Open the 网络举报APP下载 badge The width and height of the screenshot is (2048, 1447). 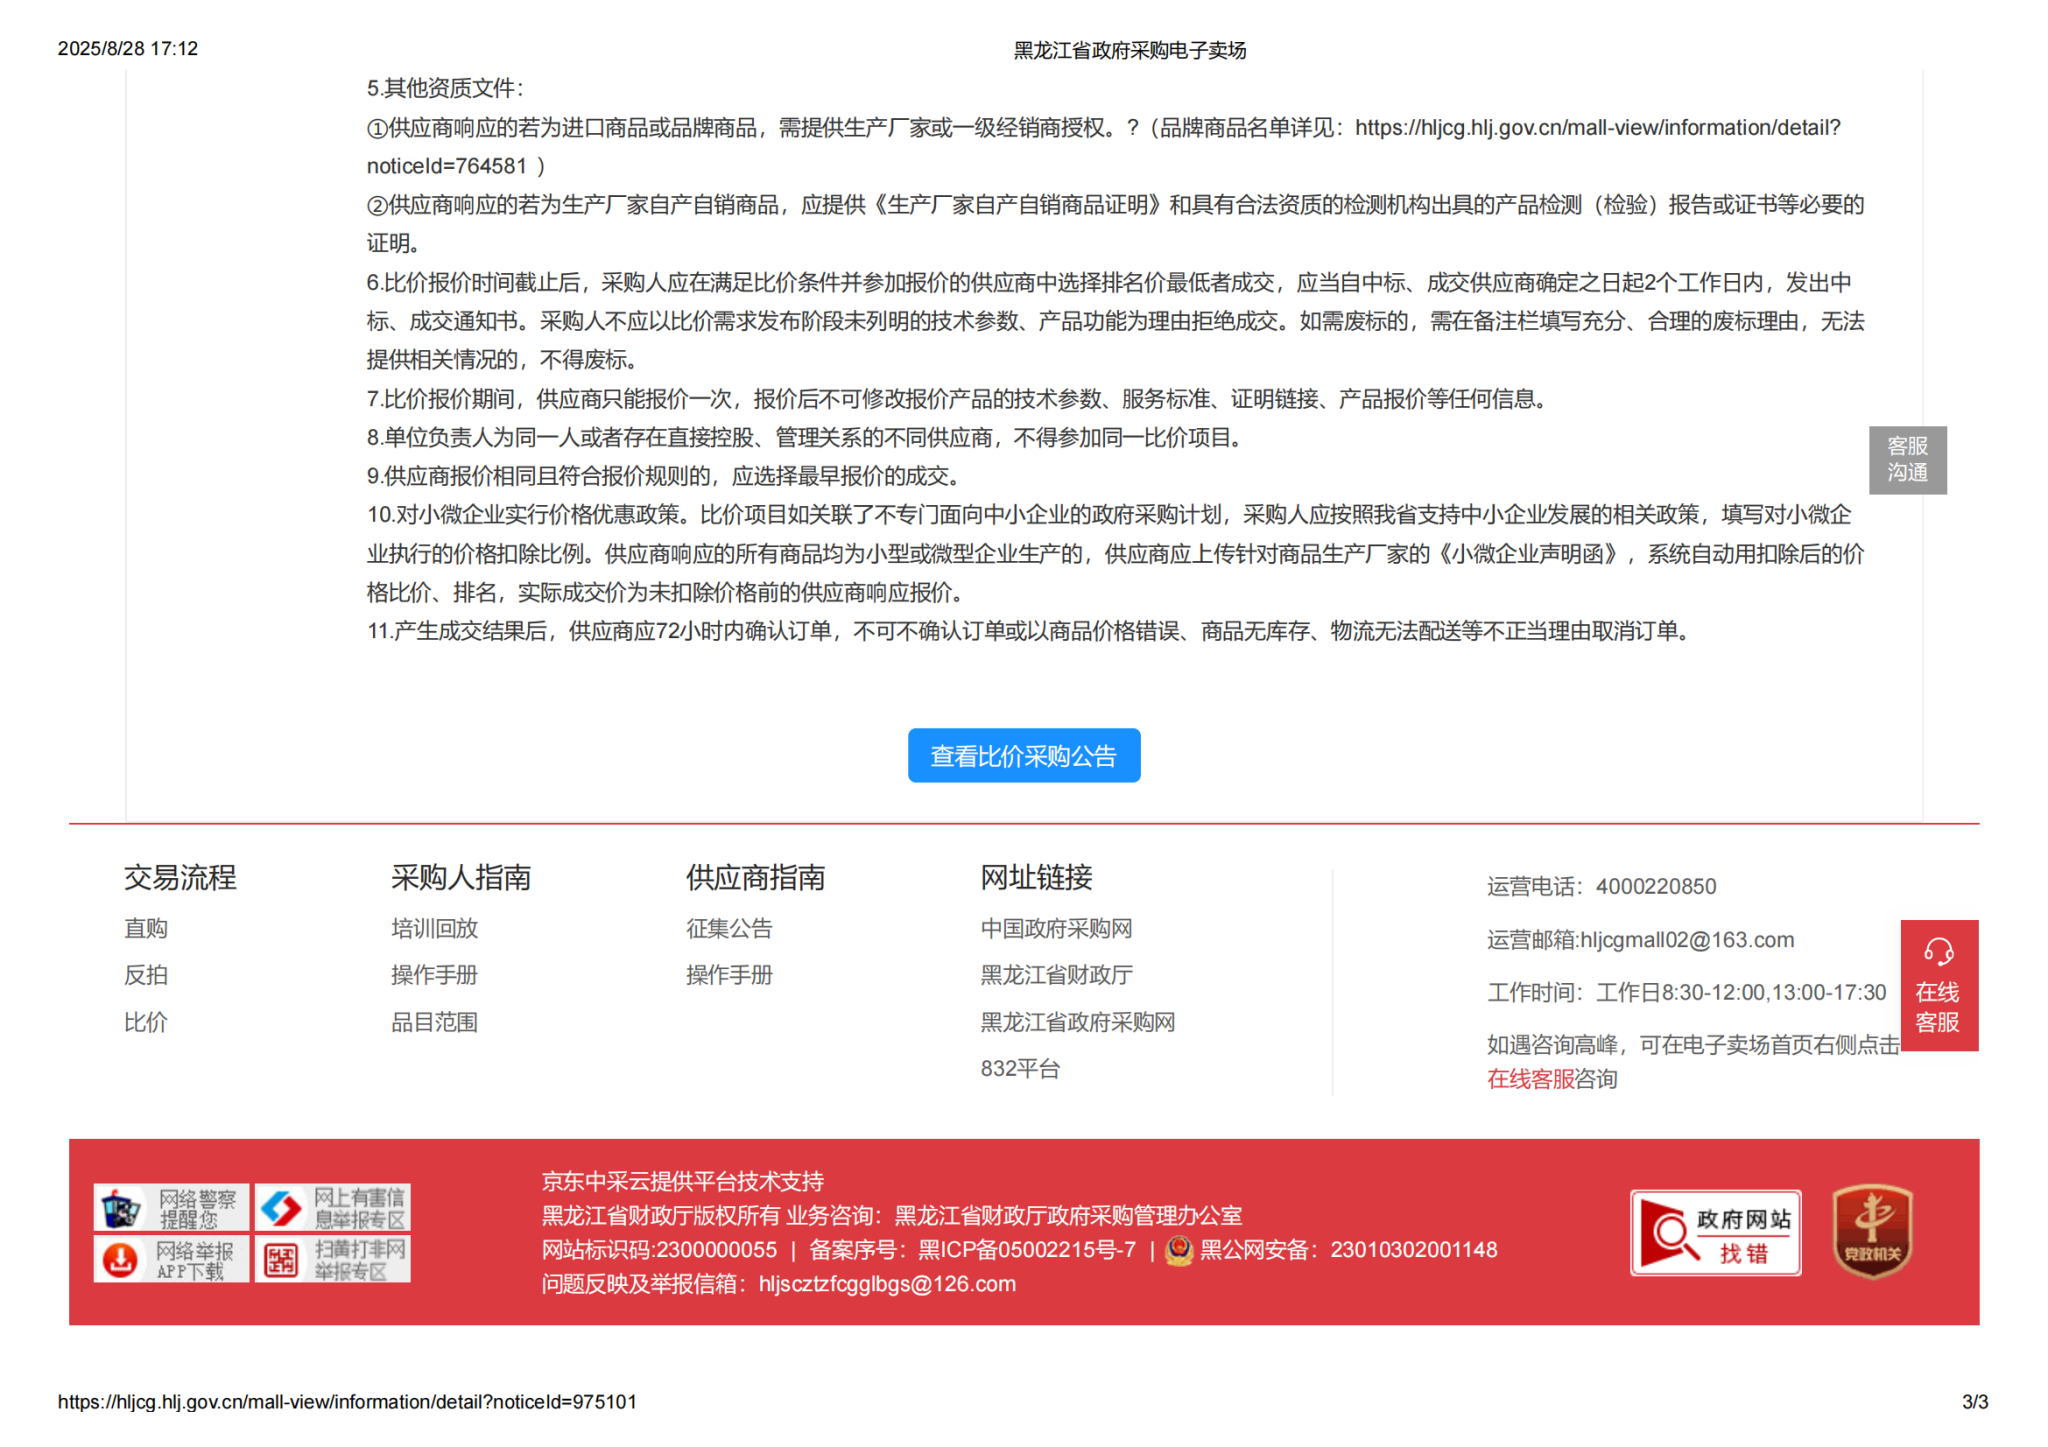click(171, 1259)
